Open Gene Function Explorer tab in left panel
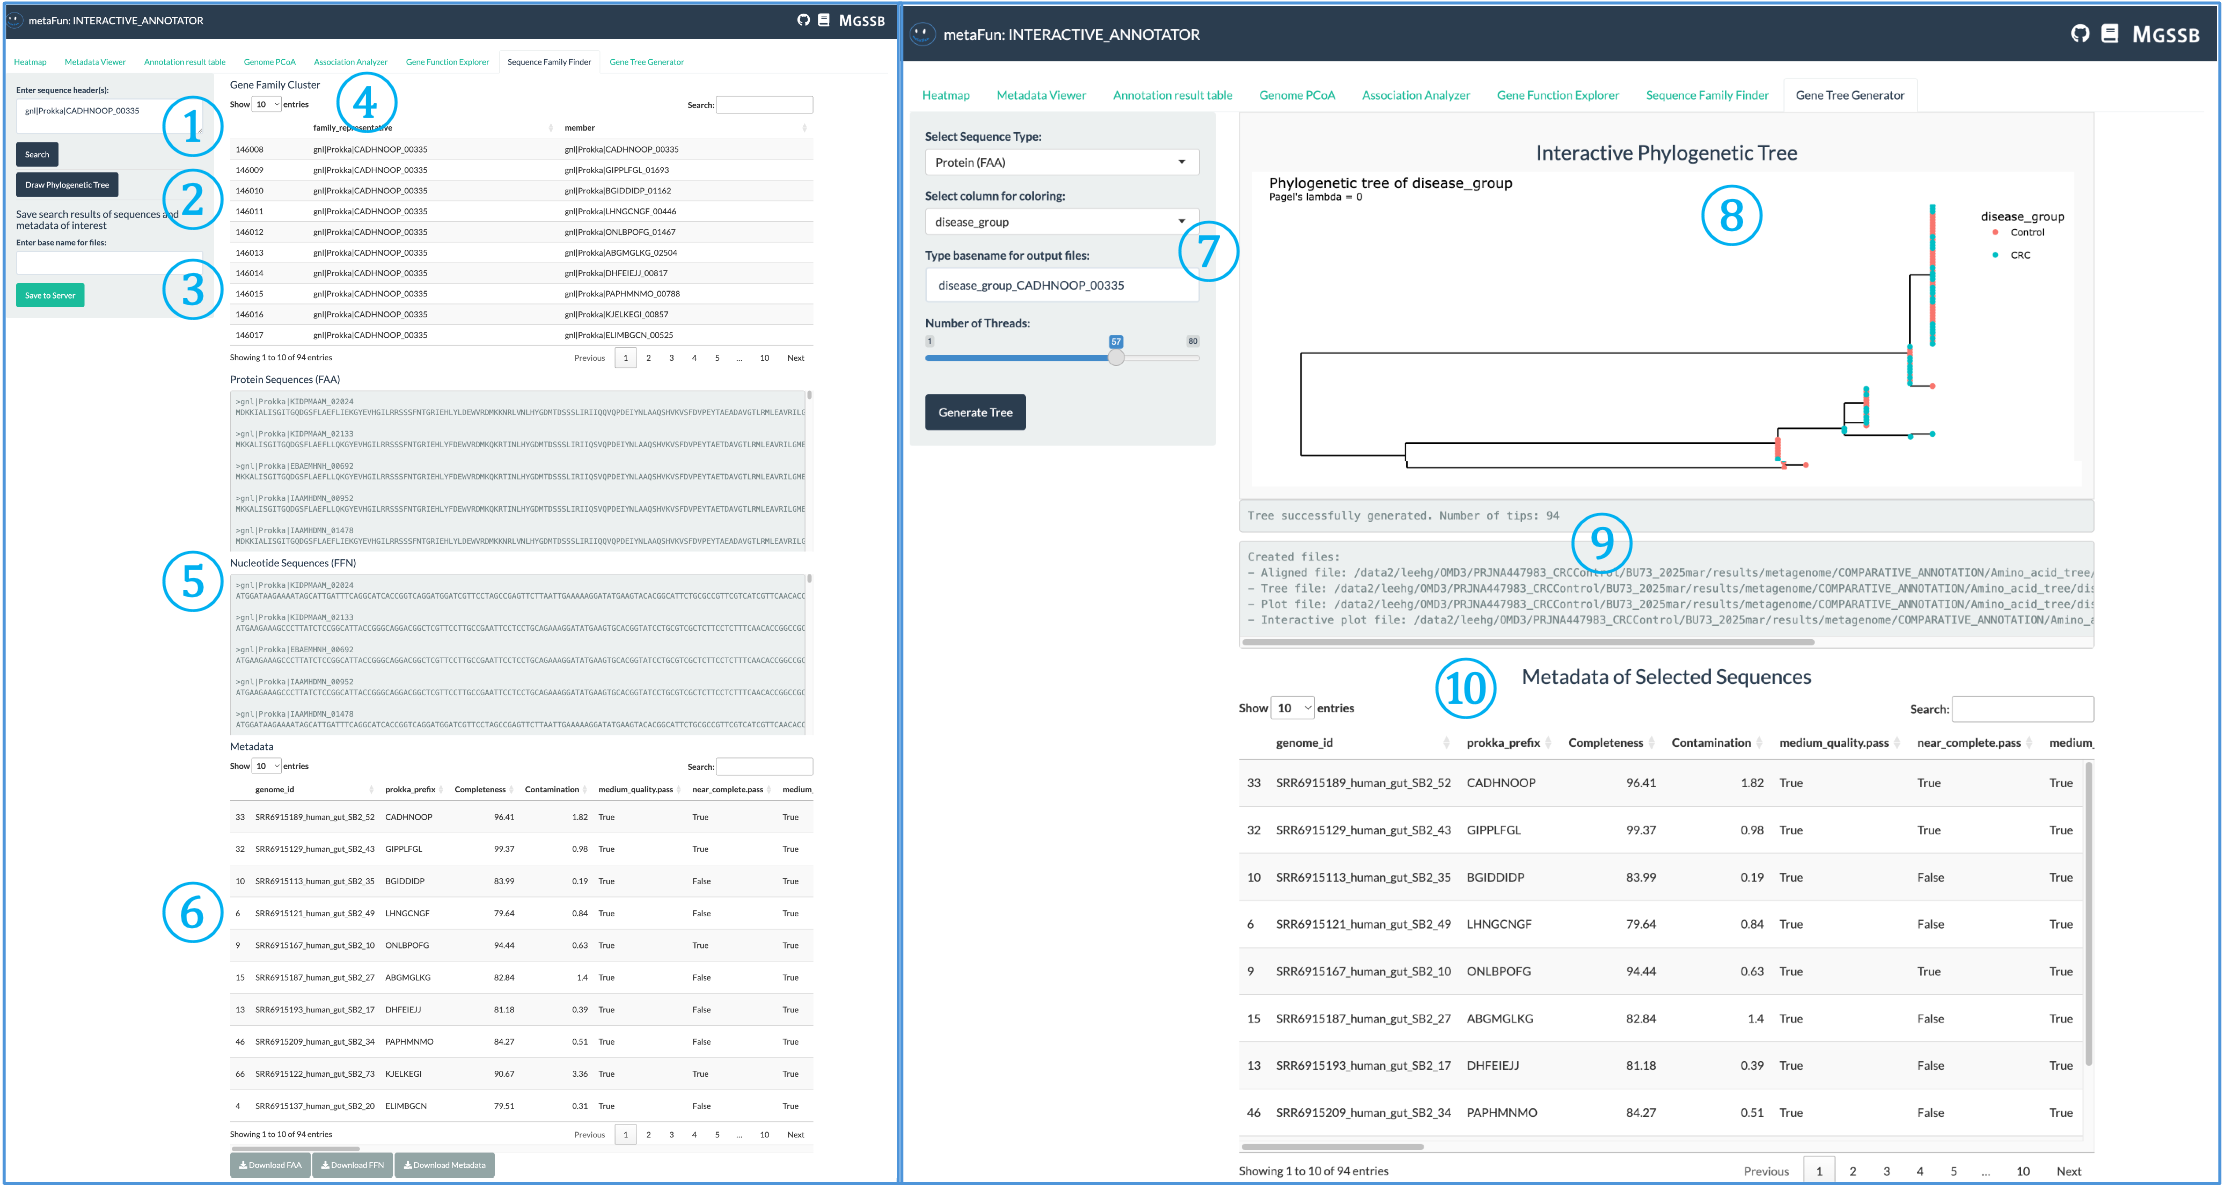Screen dimensions: 2222x1187 (x=447, y=62)
